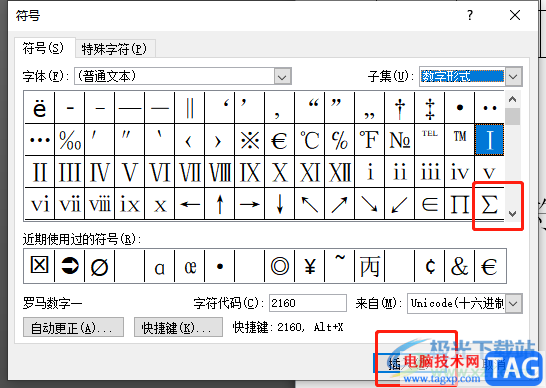
Task: Select the southeast arrow ↘ symbol
Action: [369, 204]
